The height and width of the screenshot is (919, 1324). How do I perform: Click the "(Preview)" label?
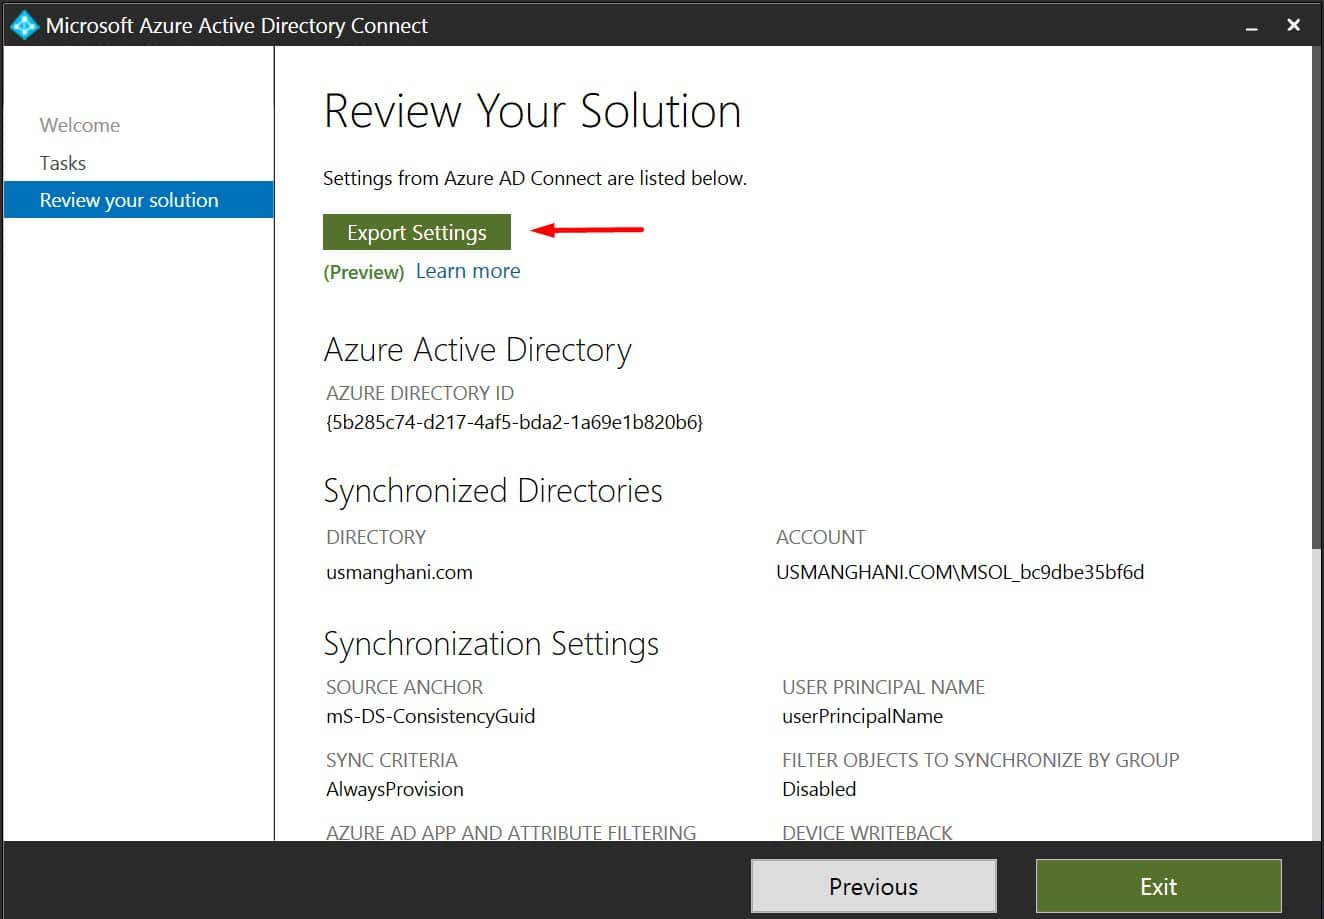click(x=364, y=271)
